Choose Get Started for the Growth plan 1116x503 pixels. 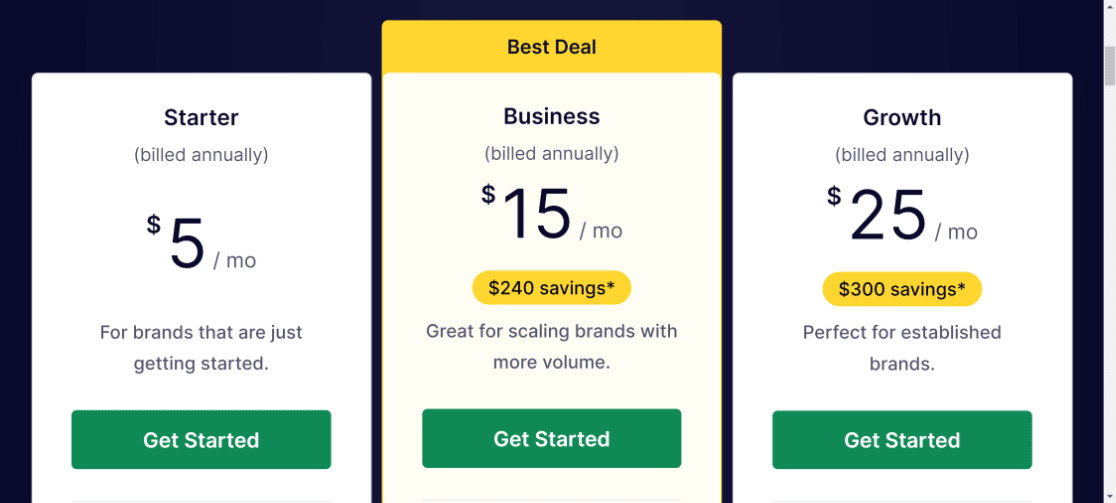(902, 440)
